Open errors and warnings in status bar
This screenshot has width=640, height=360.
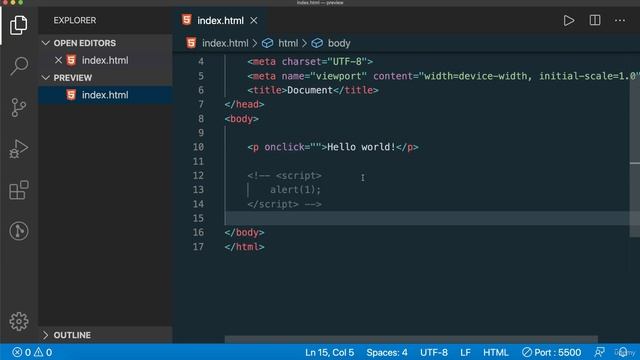[x=32, y=352]
